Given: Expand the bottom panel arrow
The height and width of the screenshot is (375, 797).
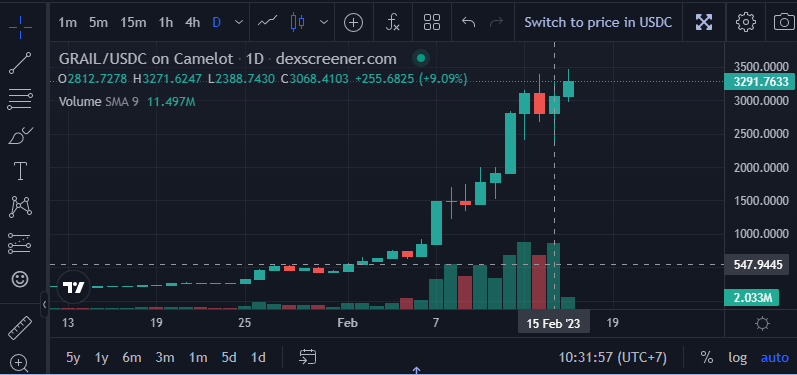Looking at the screenshot, I should tap(416, 370).
